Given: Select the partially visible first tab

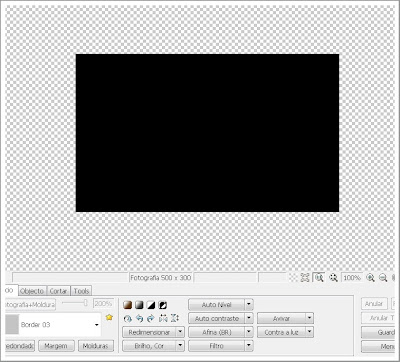Looking at the screenshot, I should point(10,290).
